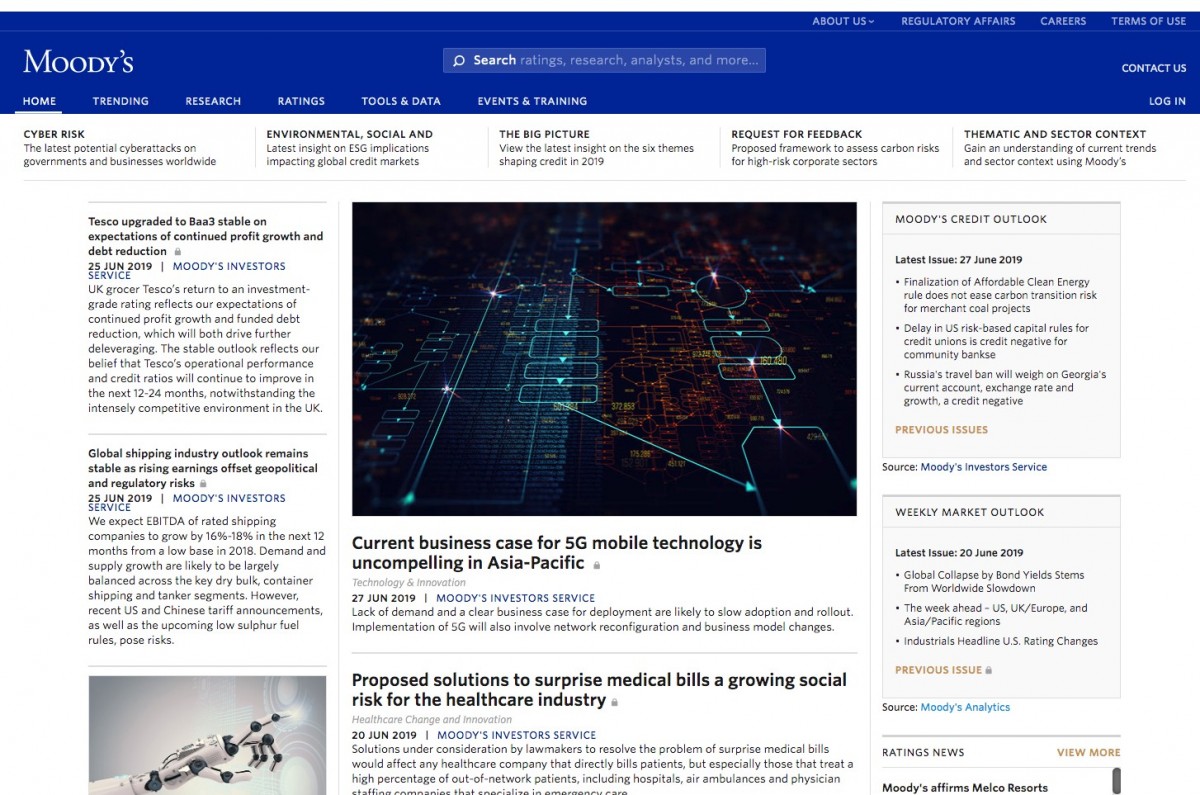The width and height of the screenshot is (1200, 795).
Task: Click Previous Issue in Weekly Market Outlook
Action: [x=938, y=670]
